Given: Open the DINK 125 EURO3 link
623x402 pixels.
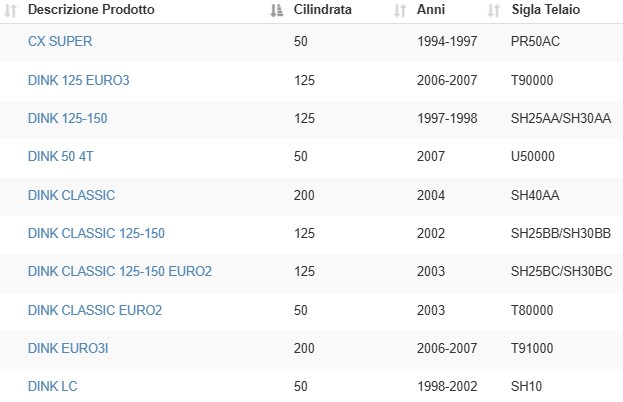Looking at the screenshot, I should coord(79,80).
